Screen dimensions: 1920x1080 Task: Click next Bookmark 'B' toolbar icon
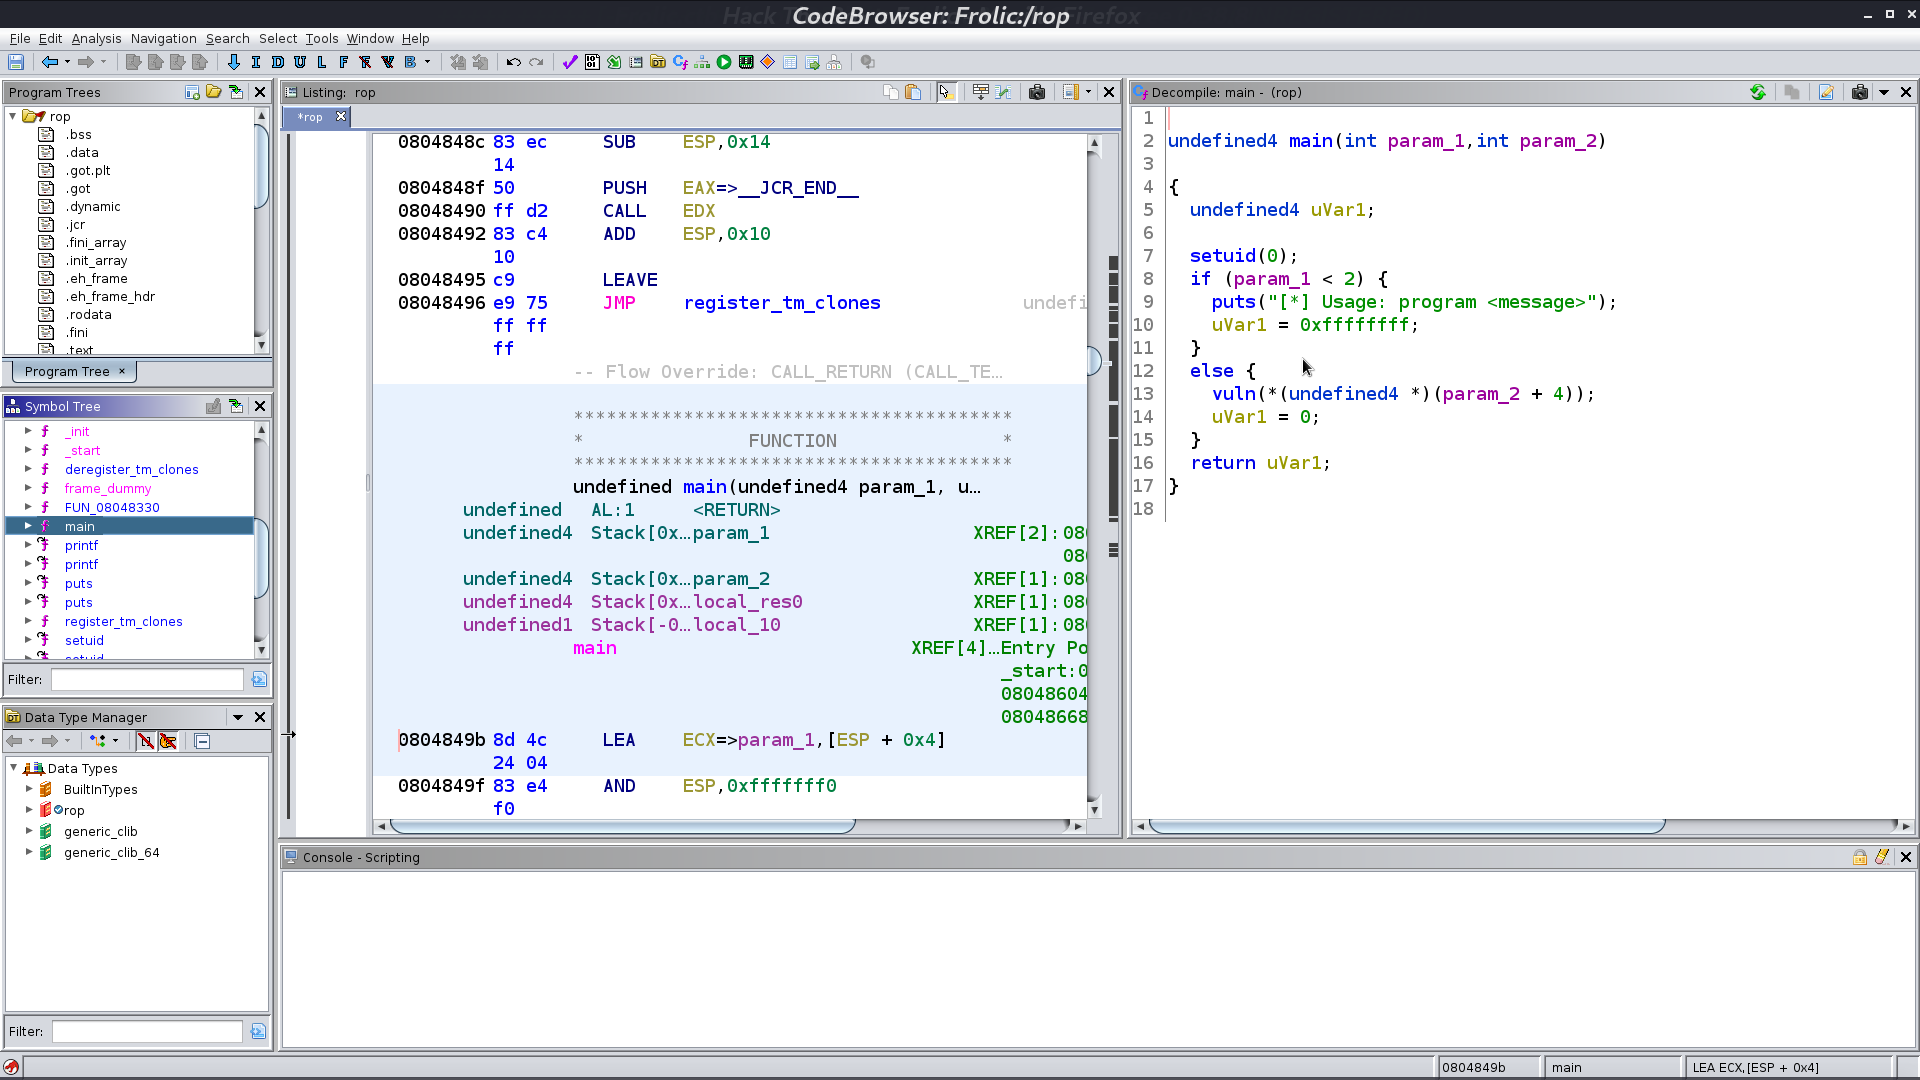coord(410,62)
